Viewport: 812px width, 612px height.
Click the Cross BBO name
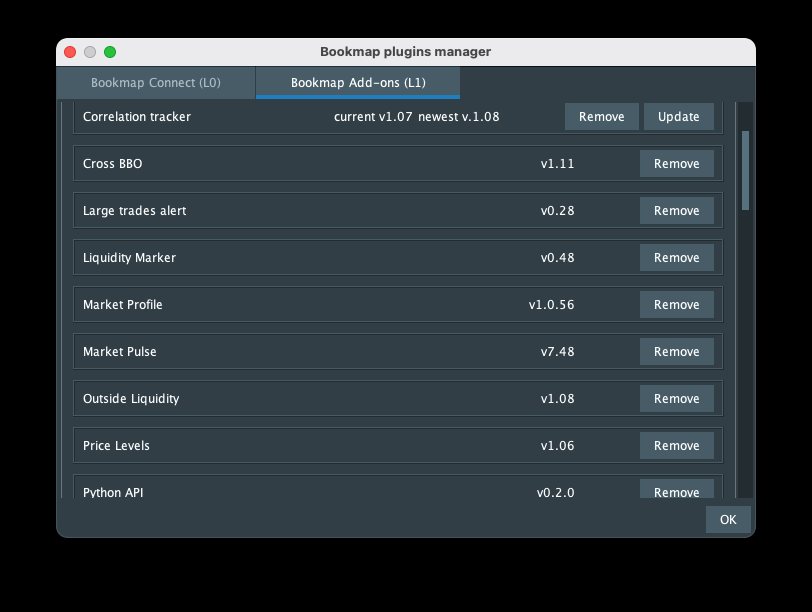tap(112, 164)
